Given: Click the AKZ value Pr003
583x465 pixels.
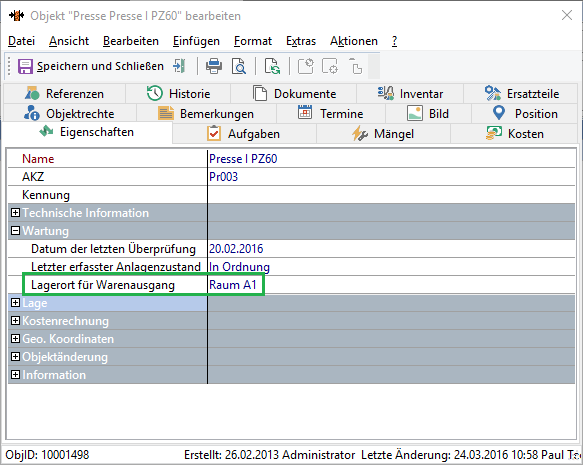Looking at the screenshot, I should pos(223,177).
